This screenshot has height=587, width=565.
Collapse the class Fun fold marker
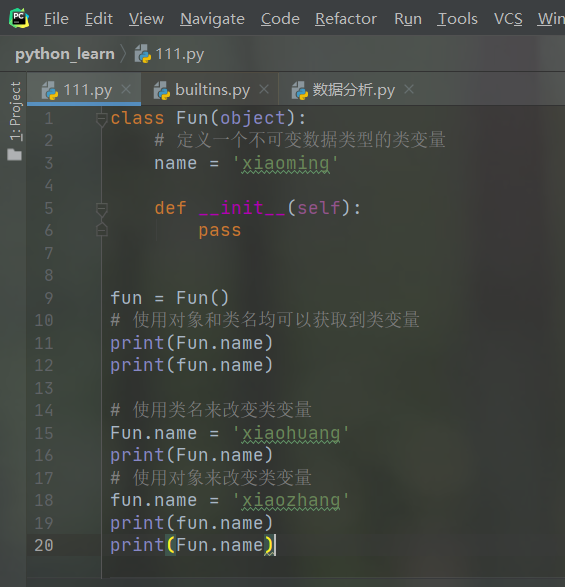point(101,119)
